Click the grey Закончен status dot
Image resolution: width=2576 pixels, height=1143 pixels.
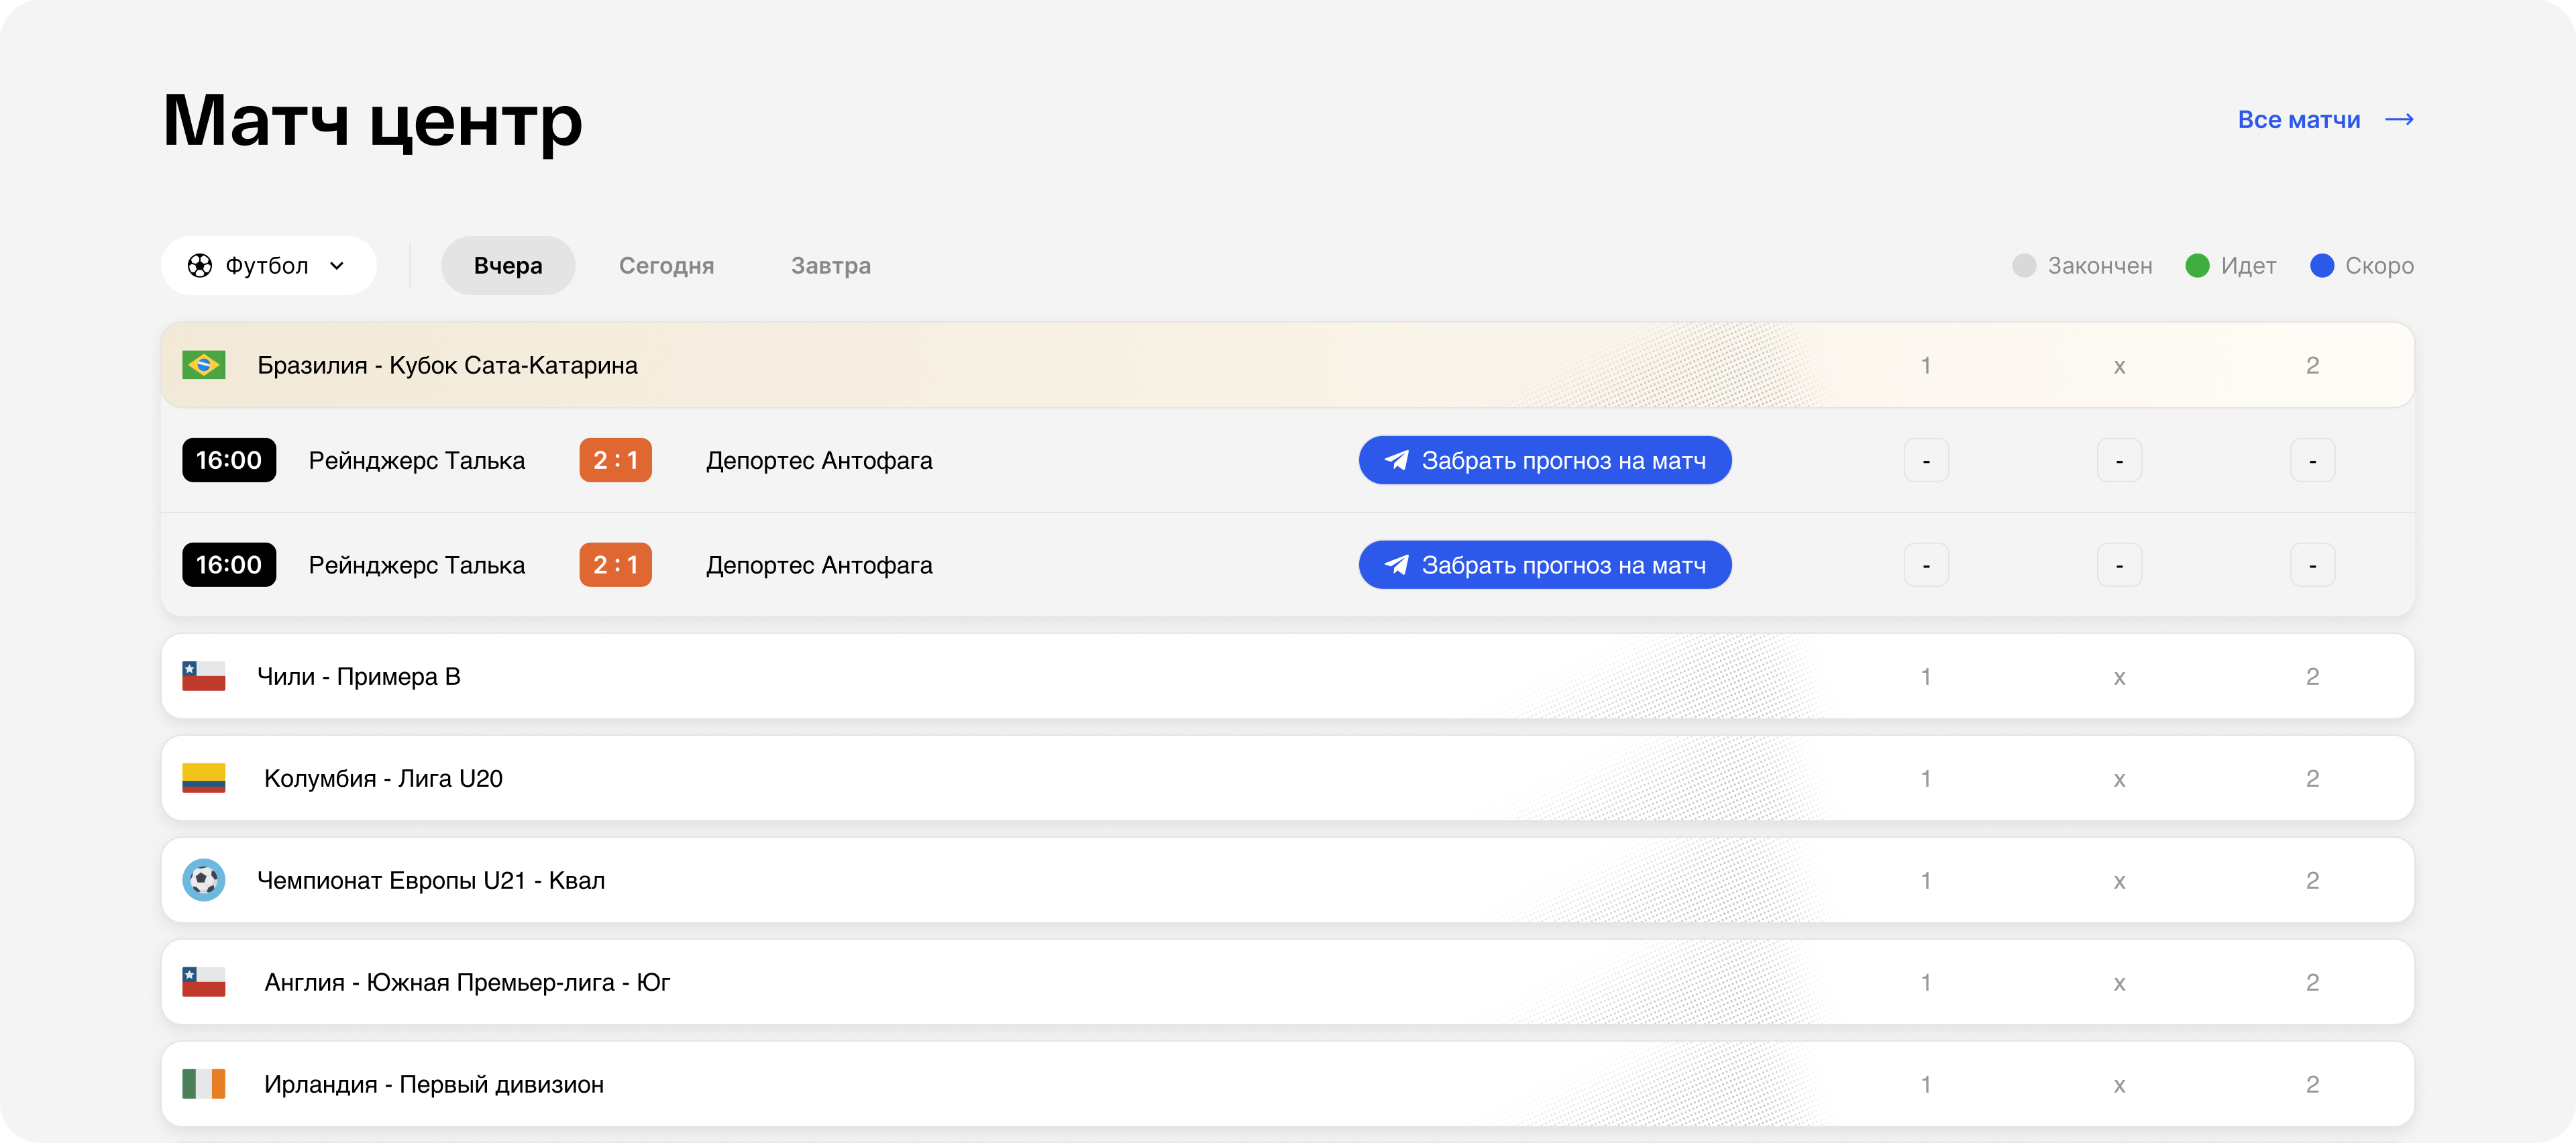click(x=2024, y=265)
